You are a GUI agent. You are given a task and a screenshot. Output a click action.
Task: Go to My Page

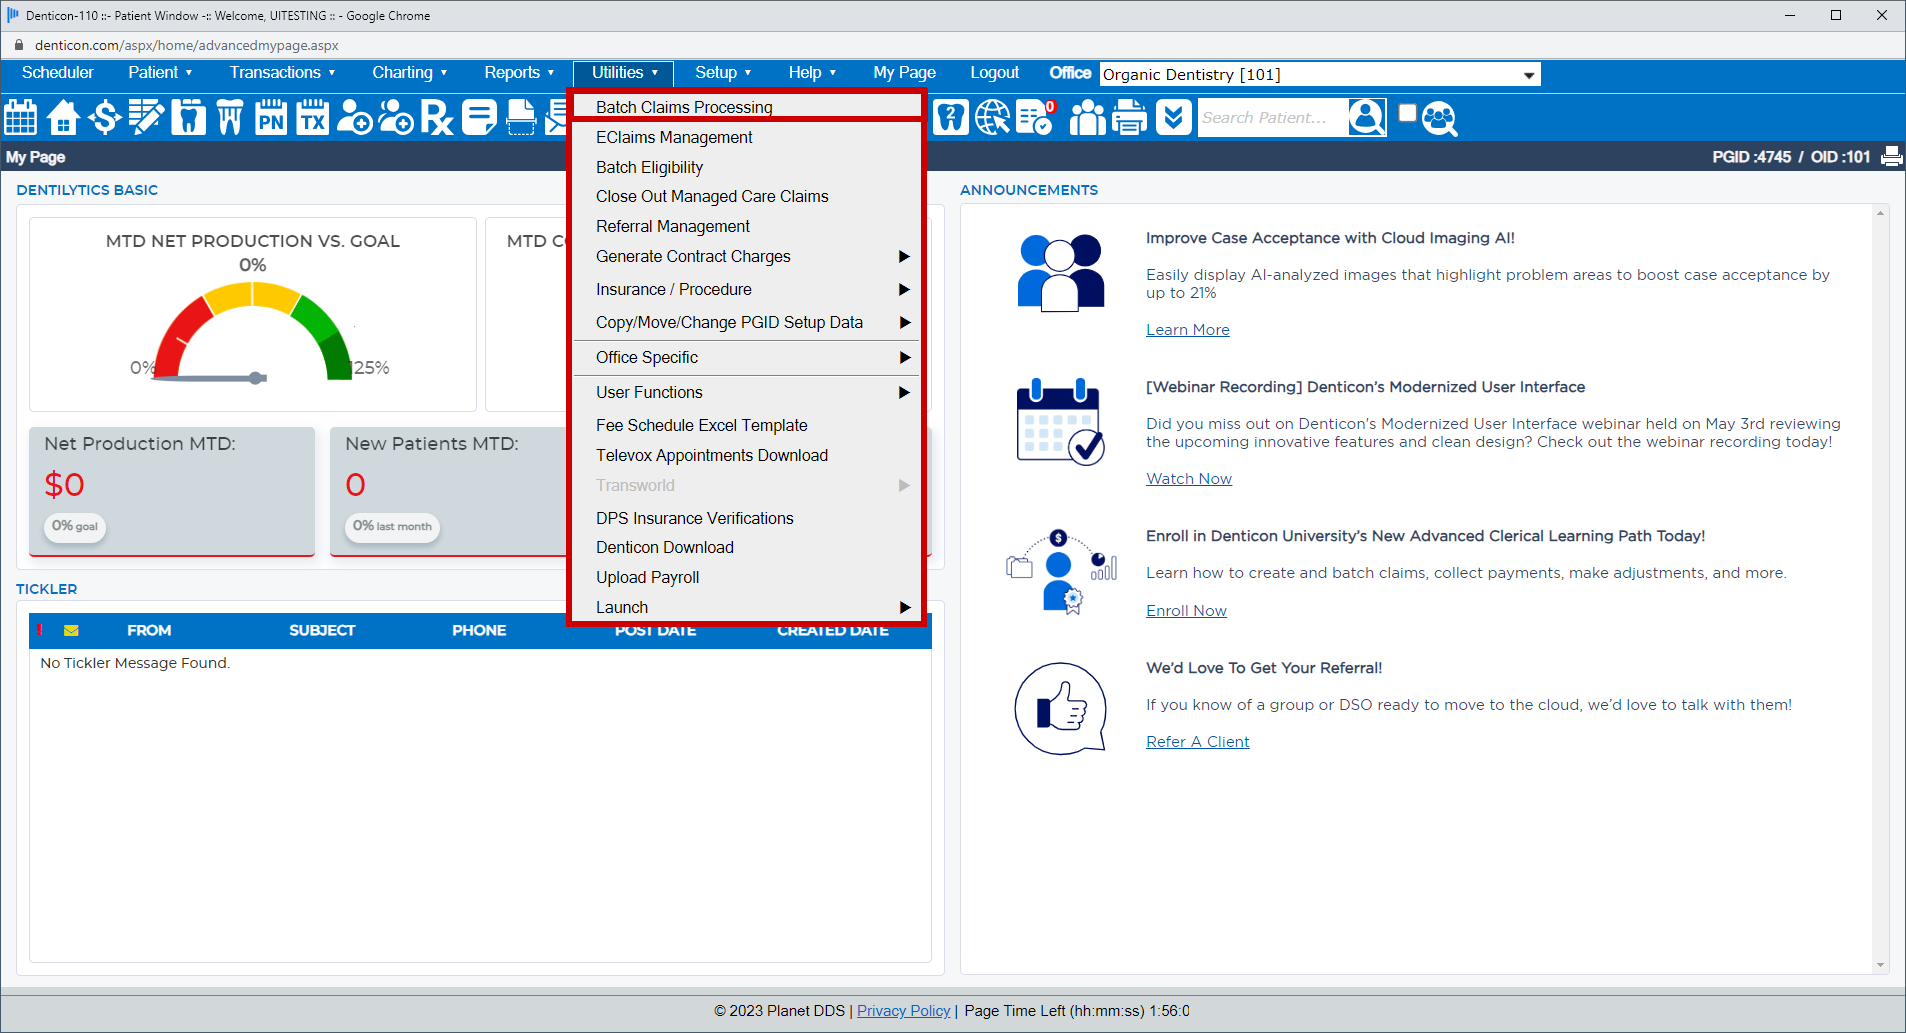(904, 73)
